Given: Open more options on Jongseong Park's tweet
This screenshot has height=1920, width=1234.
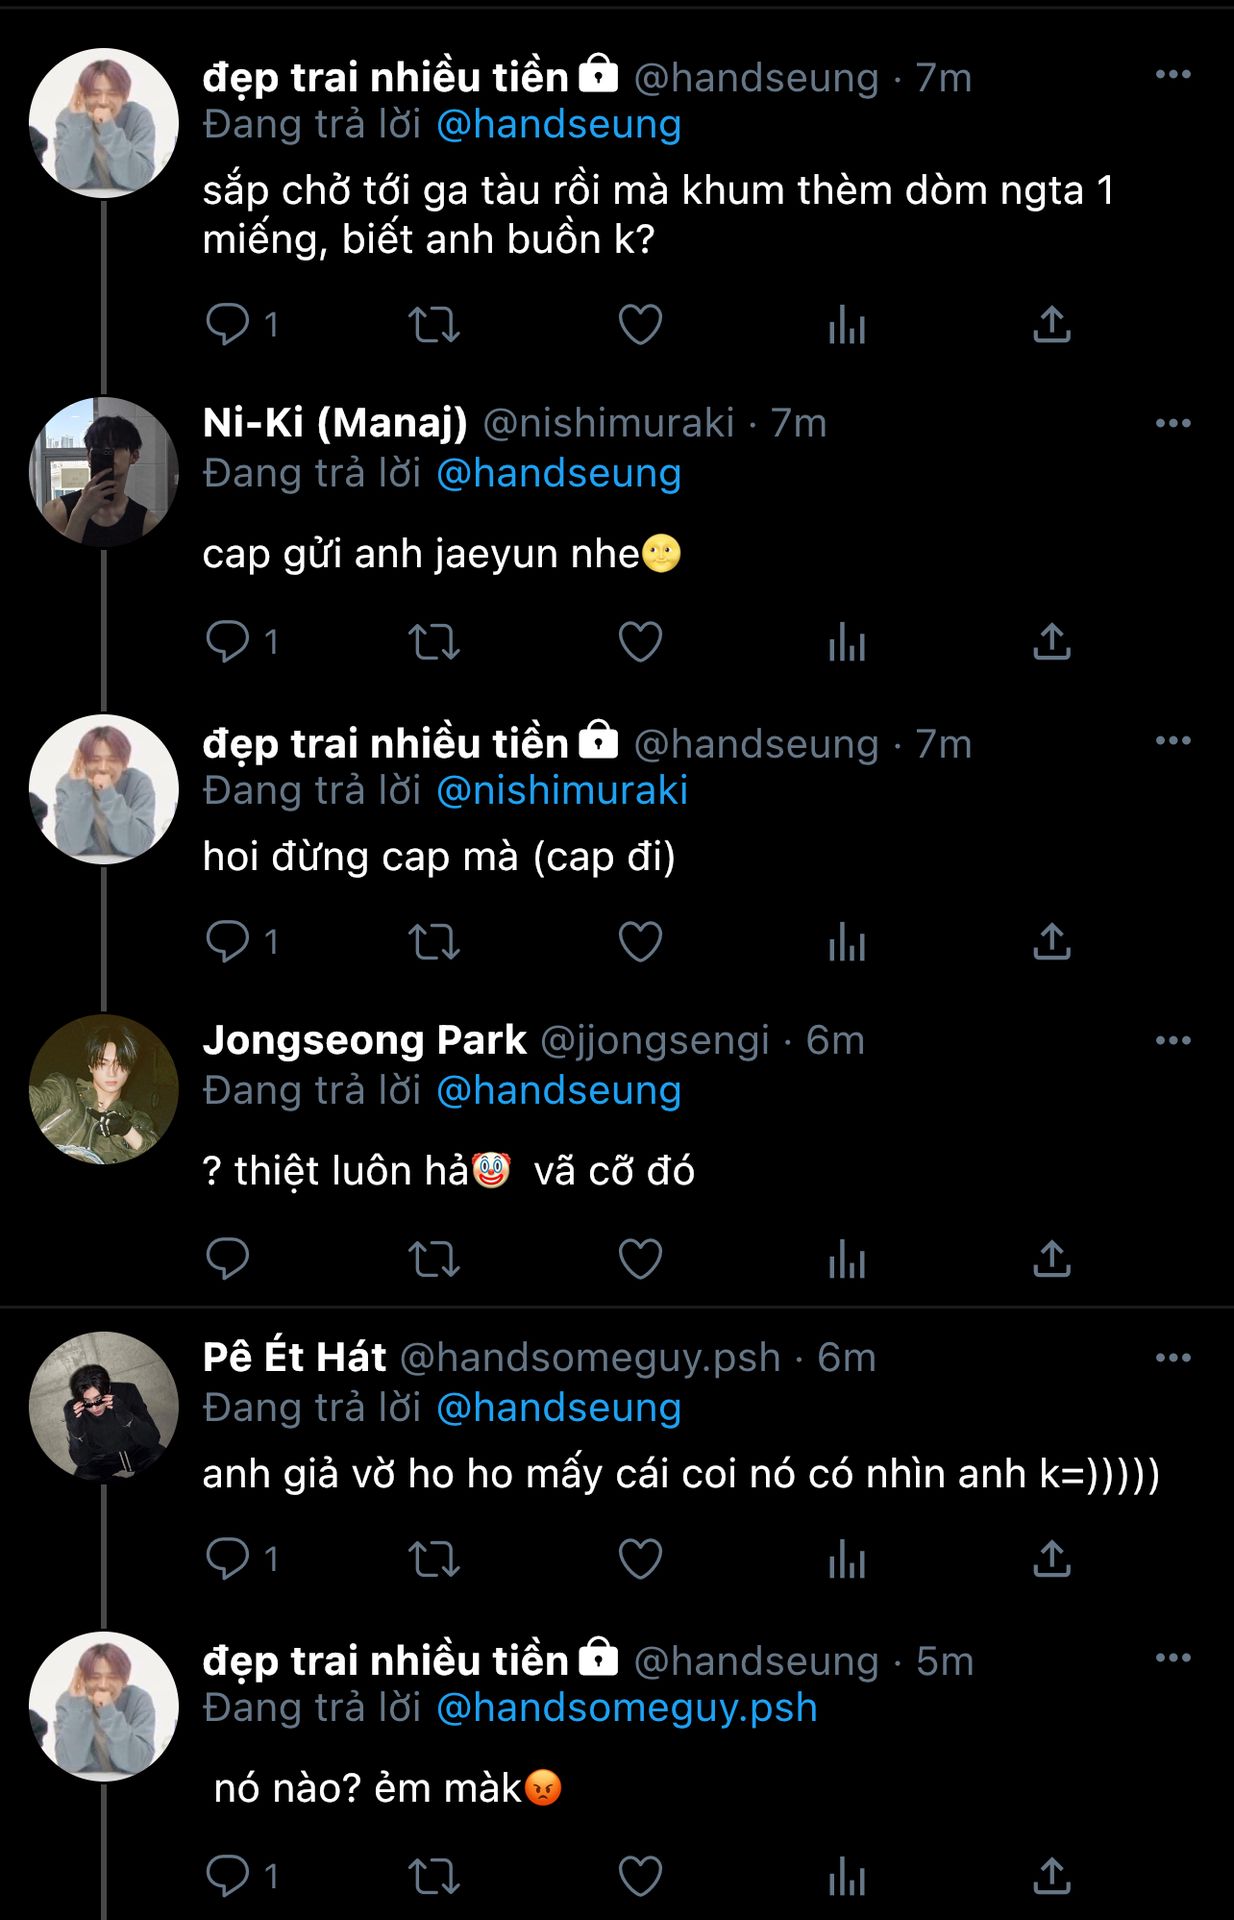Looking at the screenshot, I should tap(1172, 1040).
